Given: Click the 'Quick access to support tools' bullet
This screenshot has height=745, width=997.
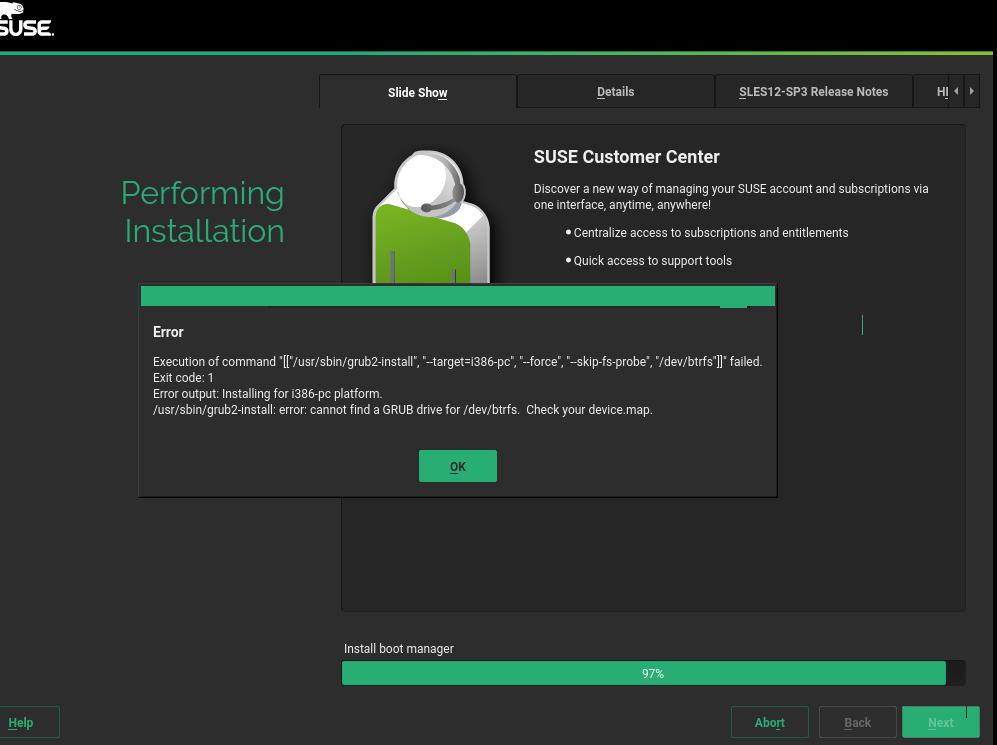Looking at the screenshot, I should (652, 261).
